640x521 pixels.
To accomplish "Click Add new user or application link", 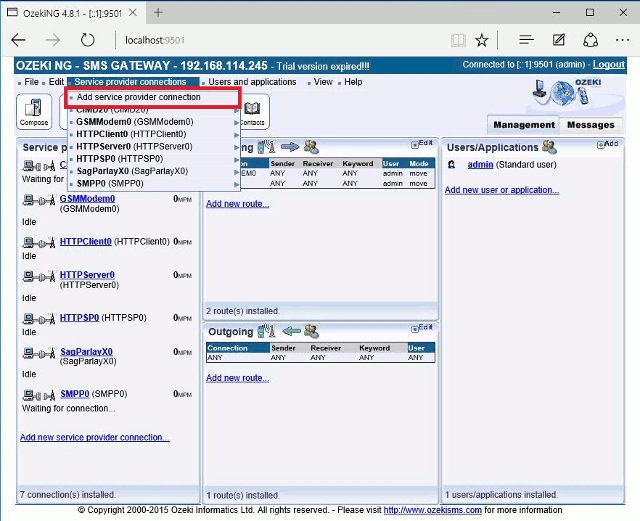I will click(501, 190).
